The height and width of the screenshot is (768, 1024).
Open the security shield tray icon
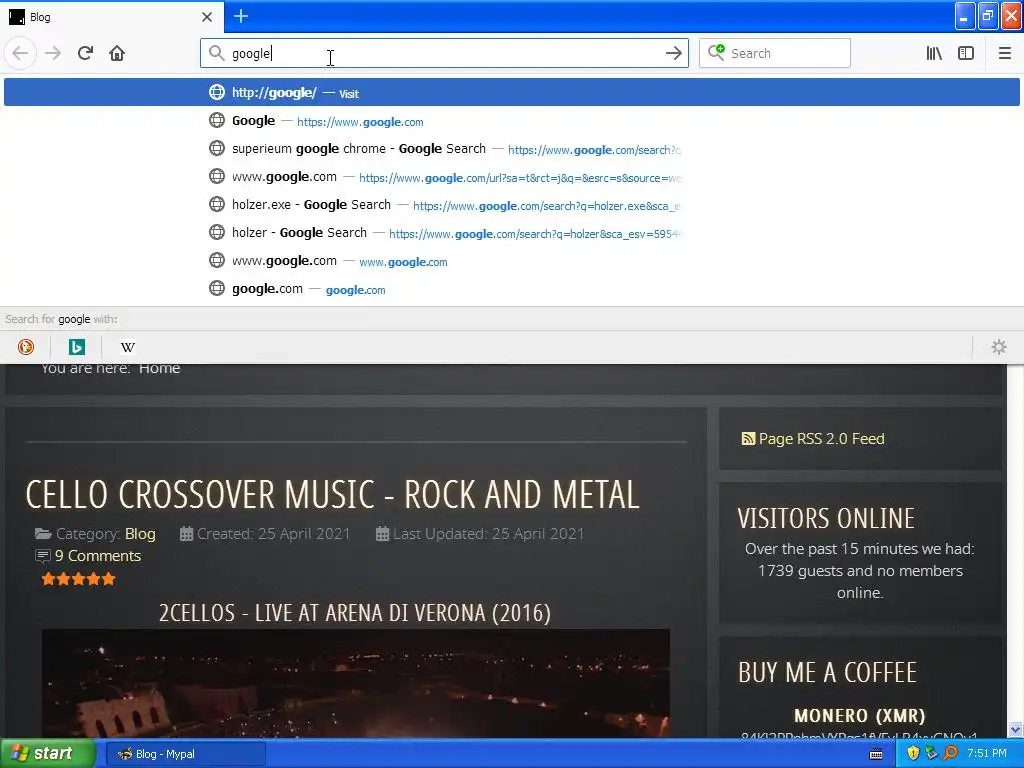click(x=913, y=754)
